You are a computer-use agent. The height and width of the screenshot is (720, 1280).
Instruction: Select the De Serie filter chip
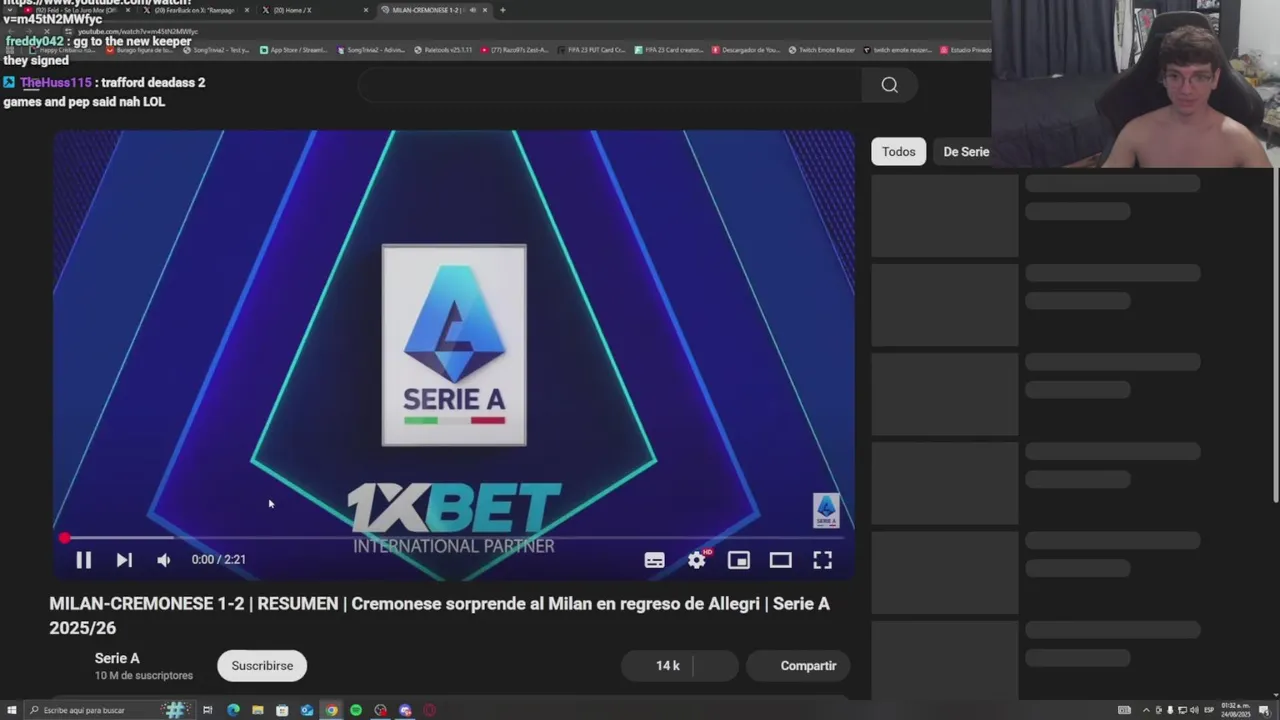(966, 152)
